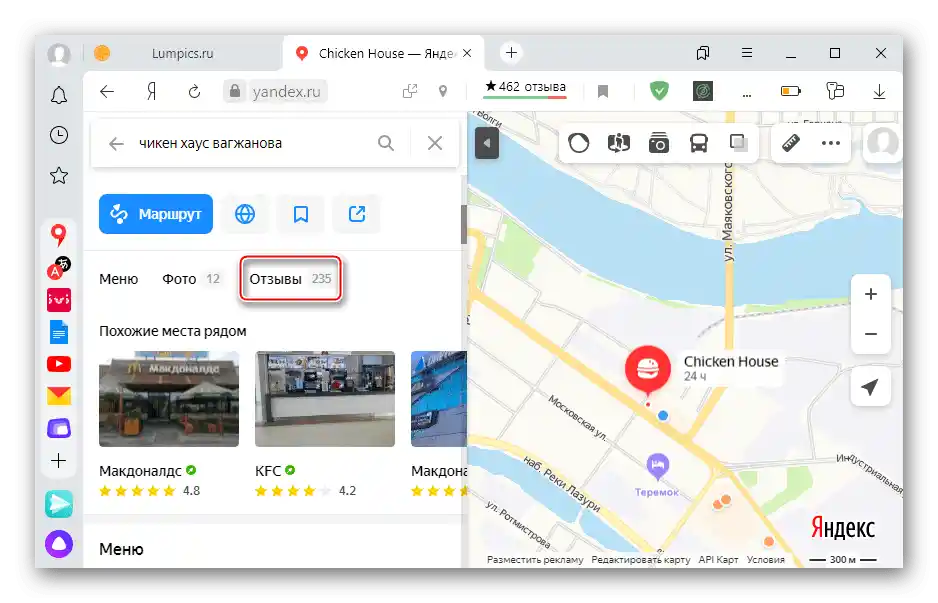Save place with bookmark button
Image resolution: width=938 pixels, height=603 pixels.
pyautogui.click(x=301, y=214)
